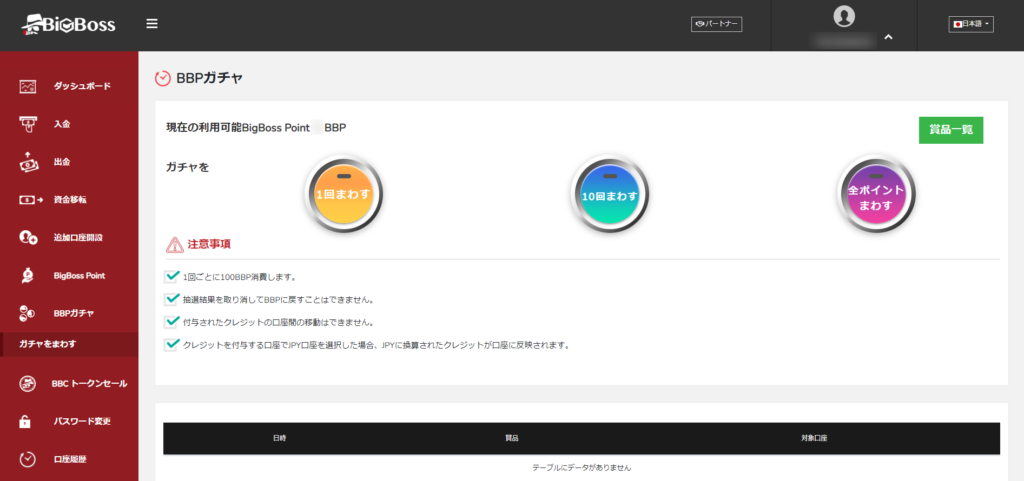Click the fund transfer (資金移転) icon
The image size is (1024, 481).
pyautogui.click(x=28, y=200)
